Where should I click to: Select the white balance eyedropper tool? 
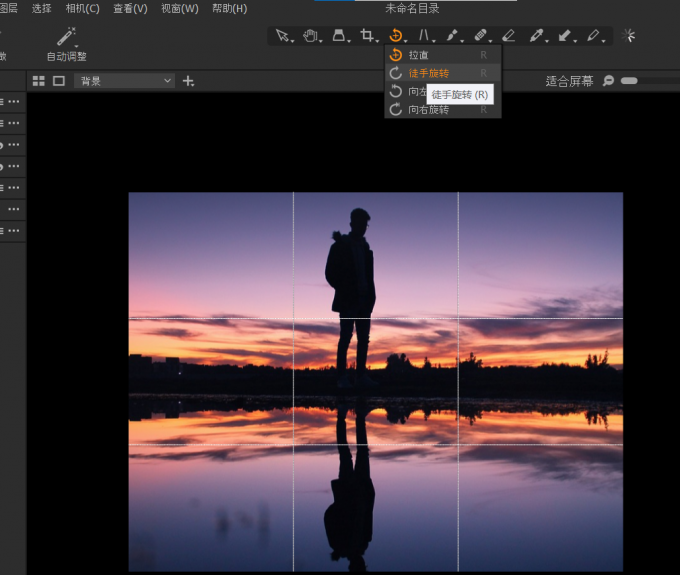tap(536, 35)
